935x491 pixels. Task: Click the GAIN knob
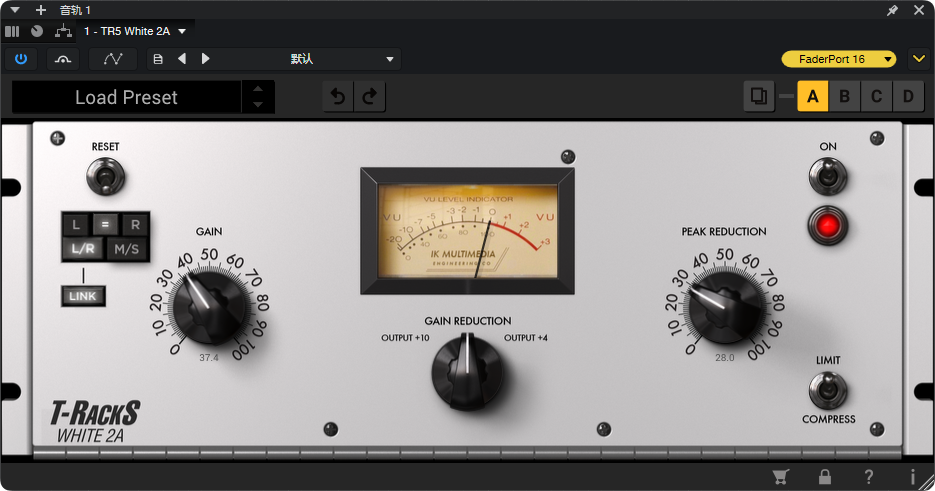click(209, 307)
